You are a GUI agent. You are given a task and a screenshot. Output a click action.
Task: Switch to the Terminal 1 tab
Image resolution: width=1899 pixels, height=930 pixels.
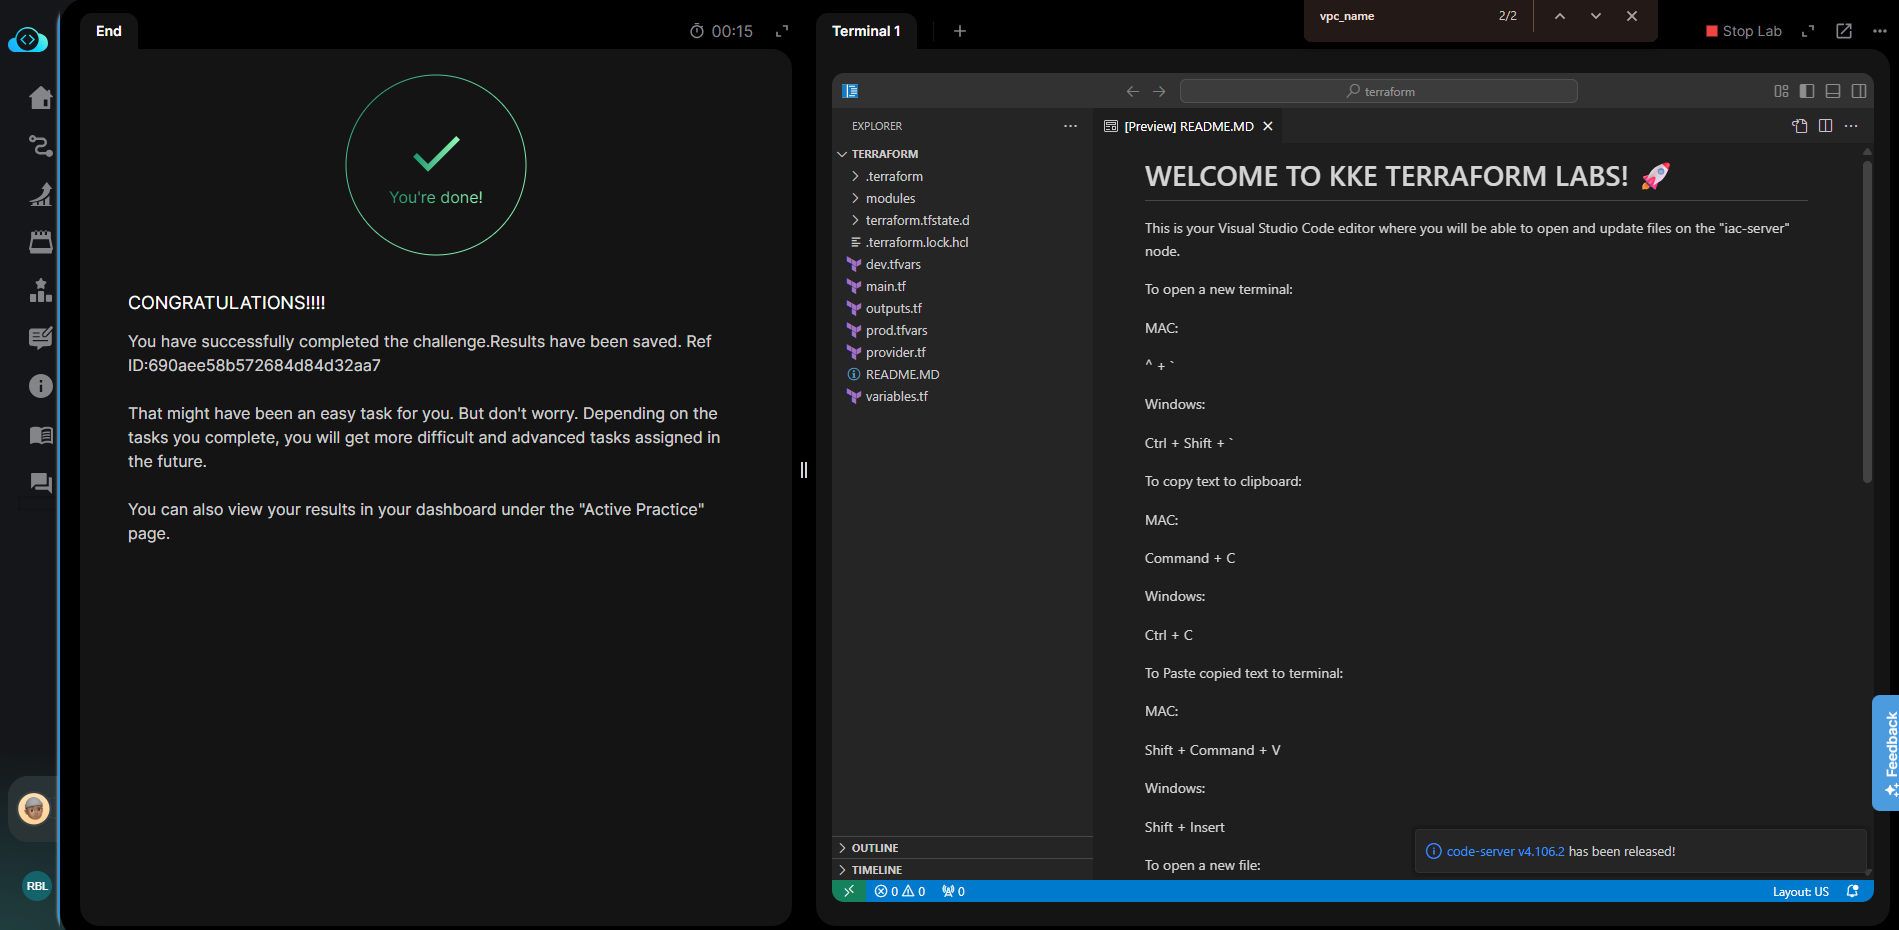(866, 31)
